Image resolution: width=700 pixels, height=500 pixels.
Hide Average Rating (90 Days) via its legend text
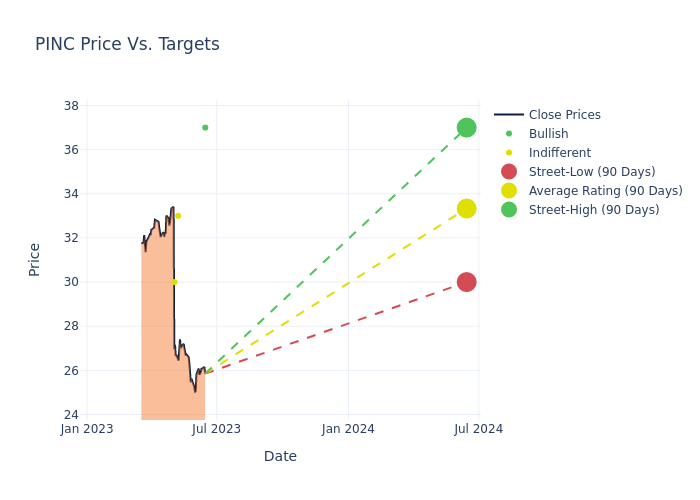click(x=605, y=191)
